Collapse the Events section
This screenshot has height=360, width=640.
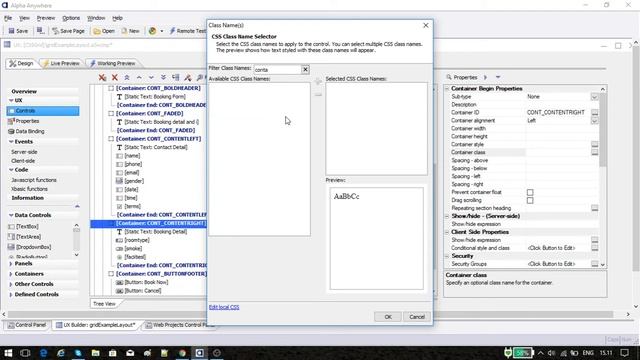coord(11,142)
